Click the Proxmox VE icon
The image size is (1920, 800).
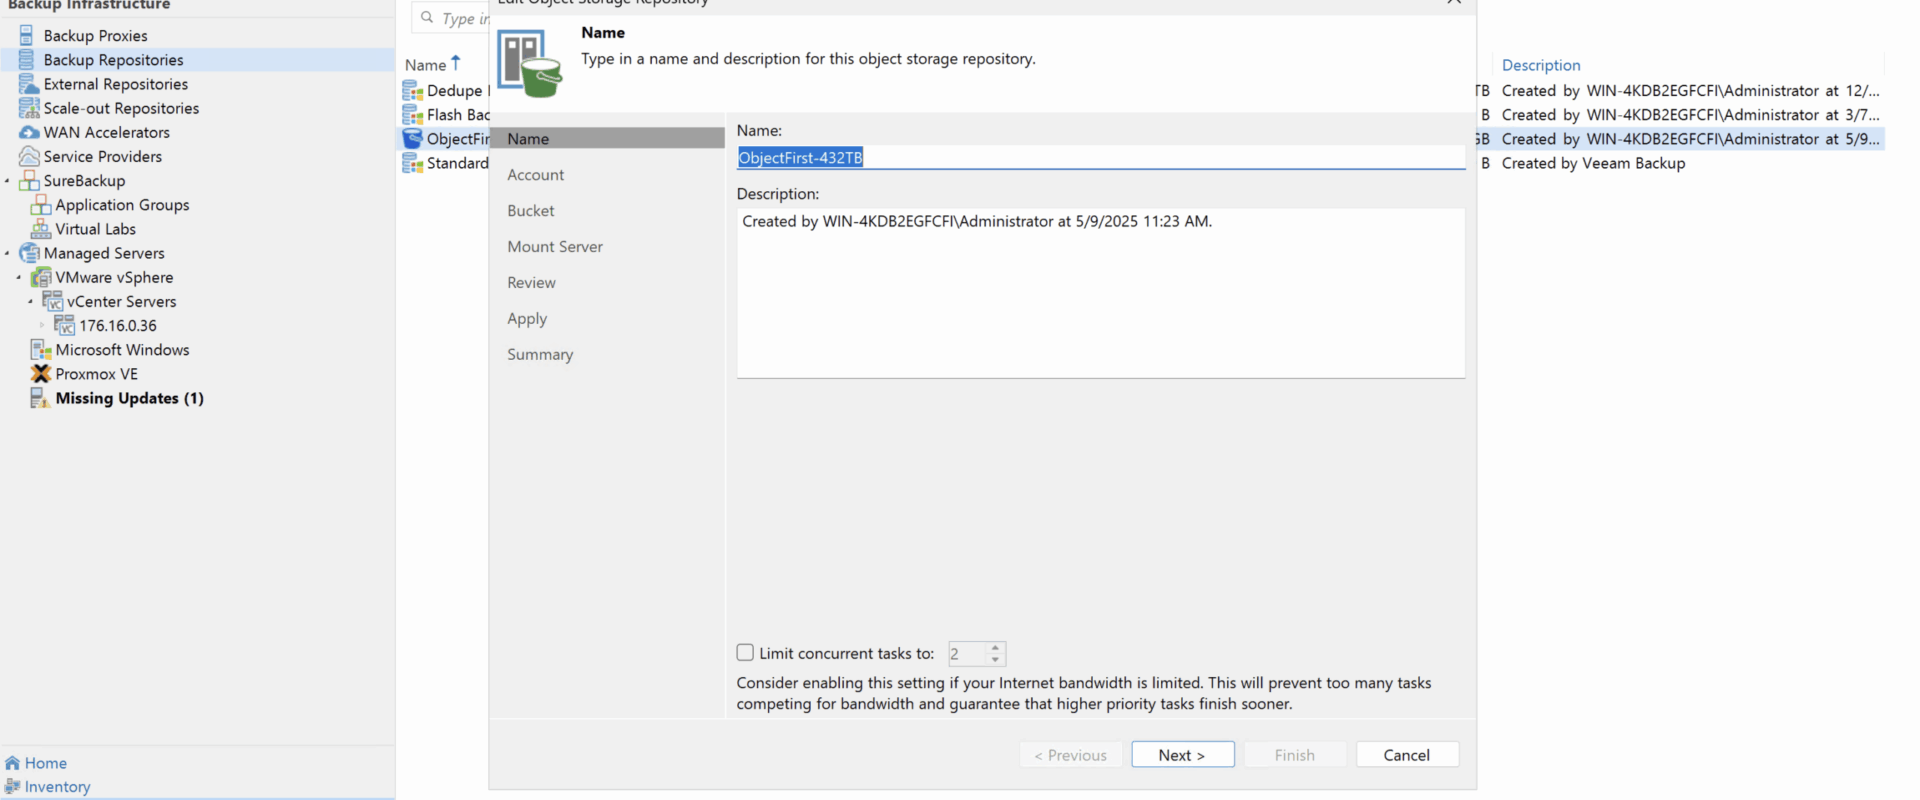coord(41,374)
